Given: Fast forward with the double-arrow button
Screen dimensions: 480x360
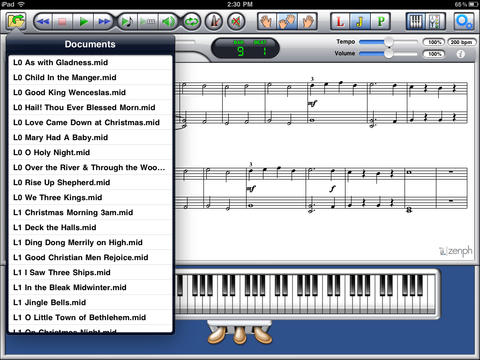Looking at the screenshot, I should [104, 22].
